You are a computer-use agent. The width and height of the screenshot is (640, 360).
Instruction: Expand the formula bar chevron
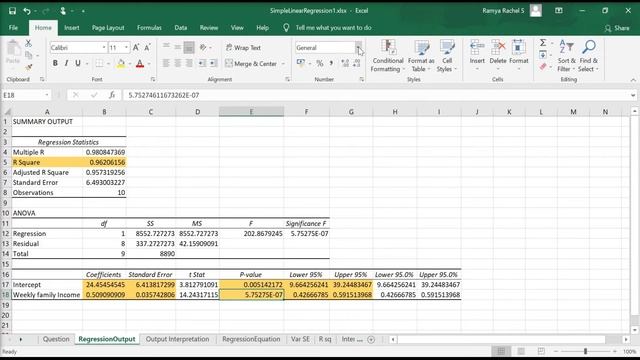coord(633,95)
